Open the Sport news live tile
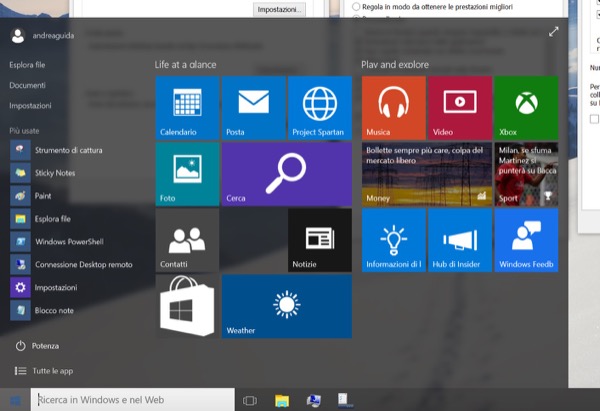The height and width of the screenshot is (411, 600). pos(527,174)
